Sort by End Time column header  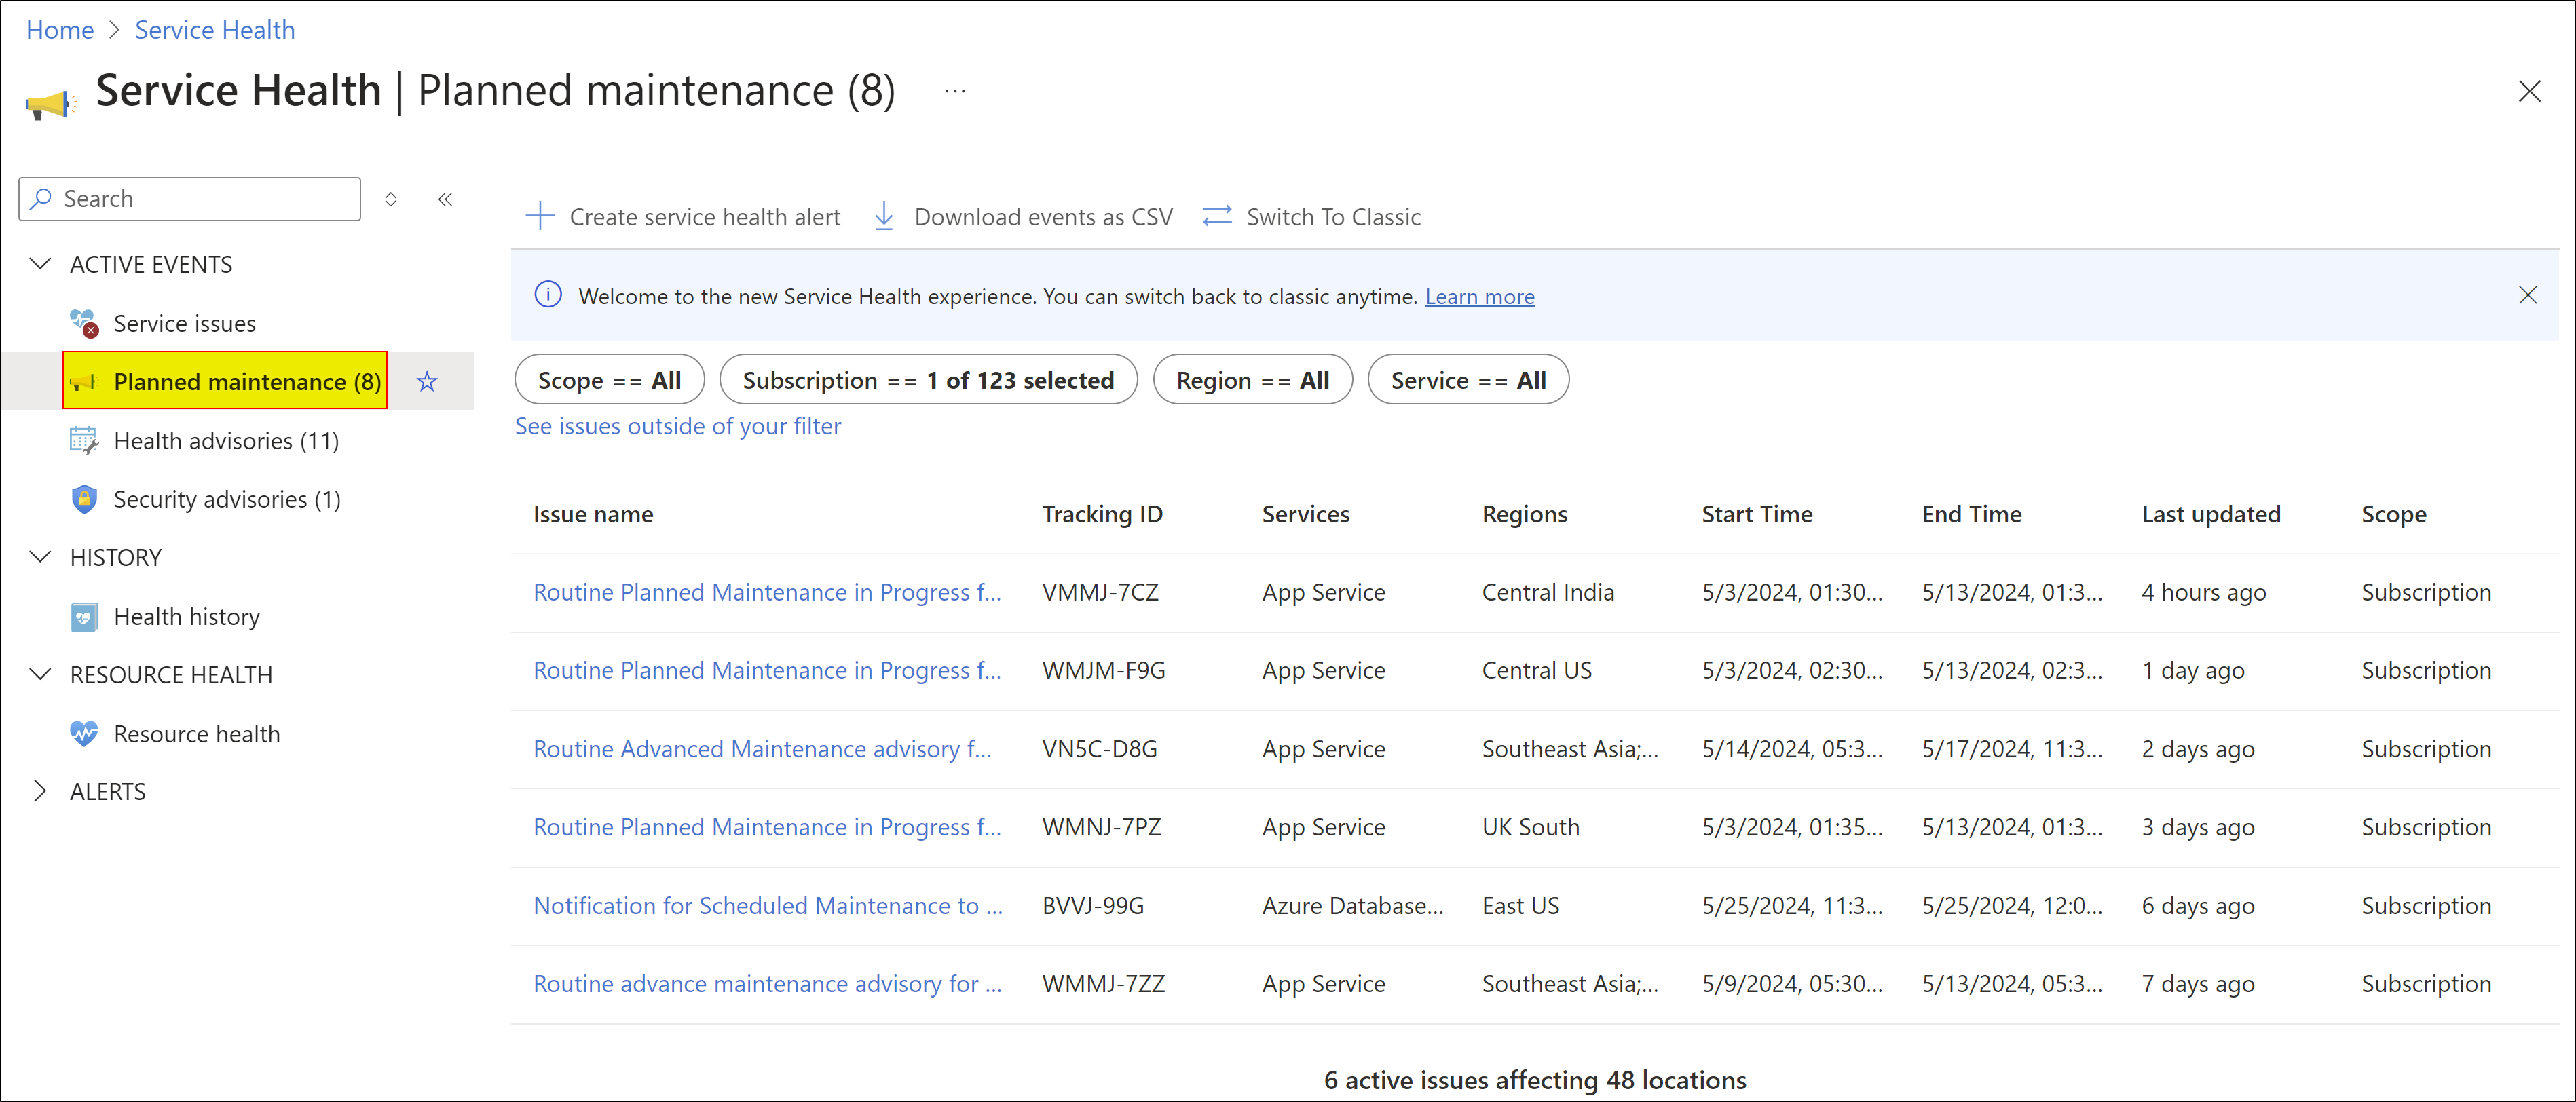tap(1972, 514)
